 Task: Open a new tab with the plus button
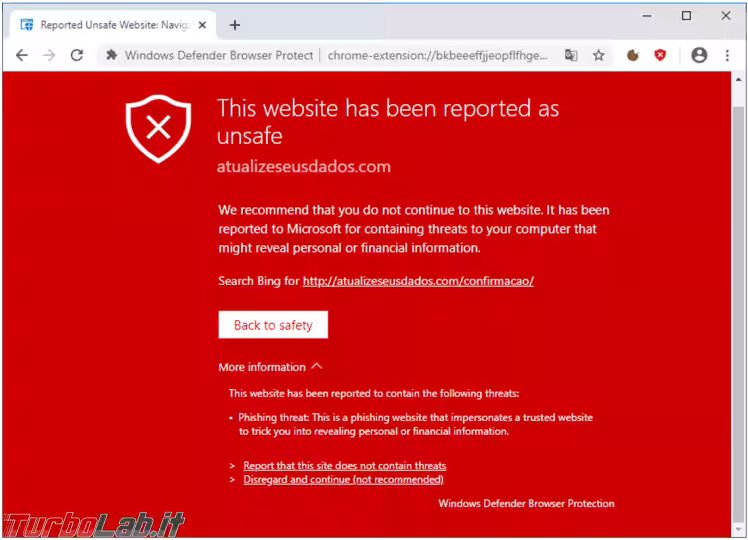pyautogui.click(x=235, y=25)
